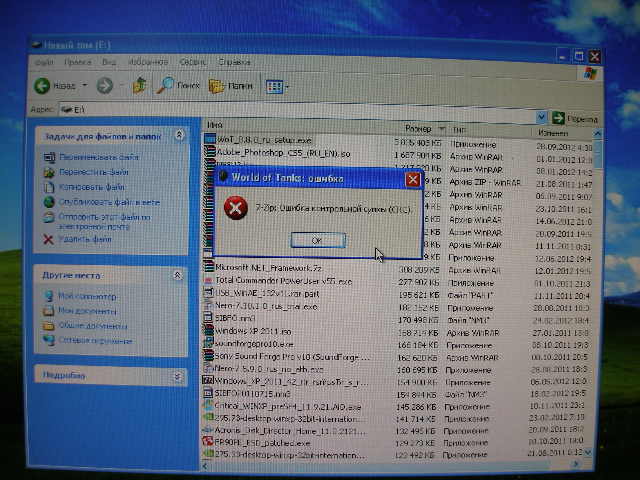This screenshot has height=480, width=640.
Task: Open the Сервис menu
Action: pyautogui.click(x=192, y=62)
